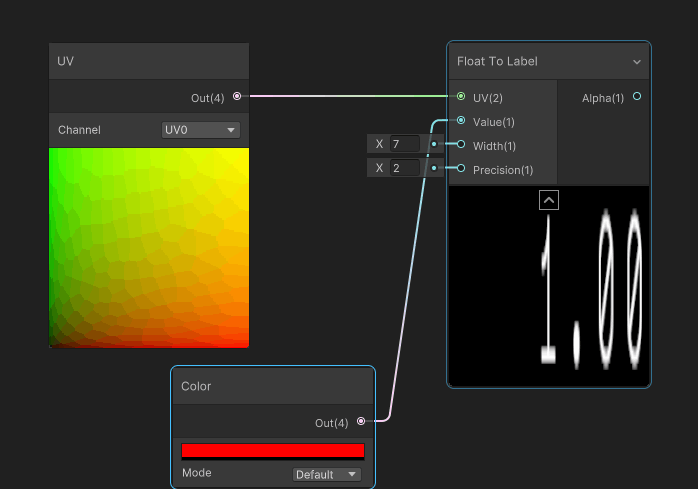Click the Color node Out(4) port
The height and width of the screenshot is (489, 698).
361,421
